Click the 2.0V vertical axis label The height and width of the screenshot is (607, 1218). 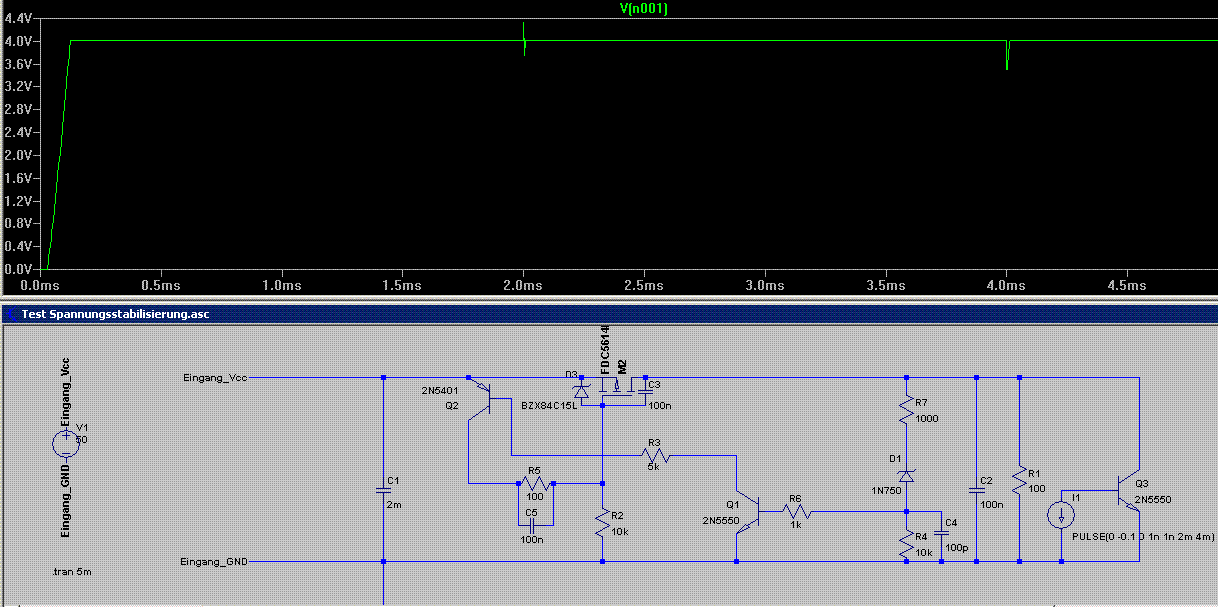click(x=18, y=155)
